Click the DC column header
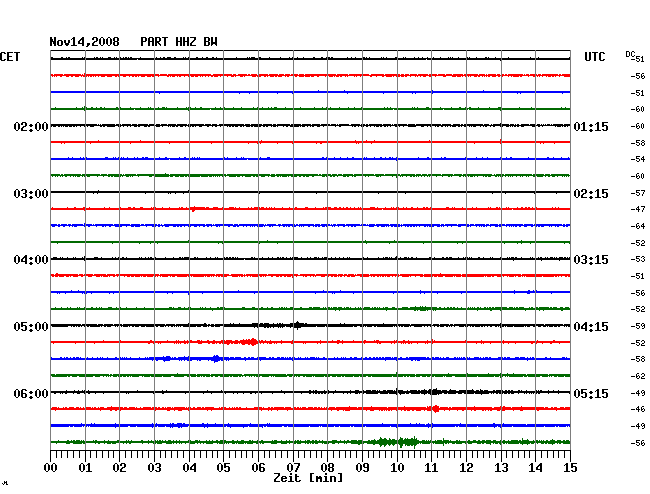650x494 pixels. [630, 54]
